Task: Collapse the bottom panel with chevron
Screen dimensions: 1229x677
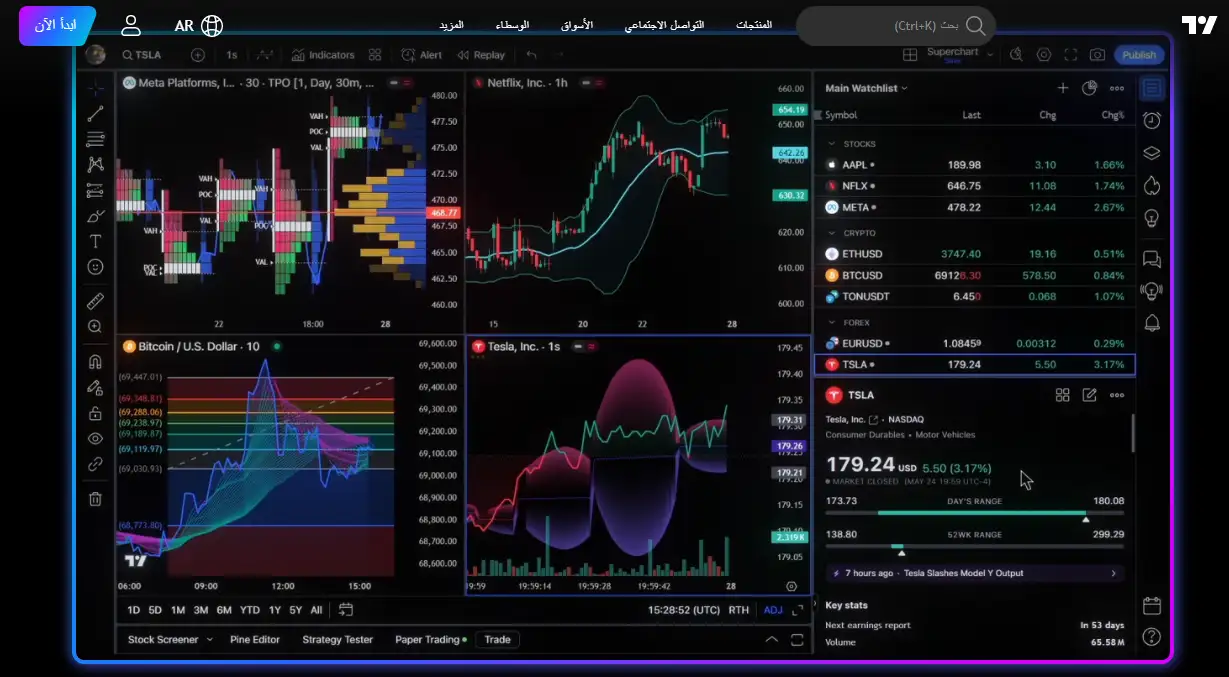Action: (x=771, y=640)
